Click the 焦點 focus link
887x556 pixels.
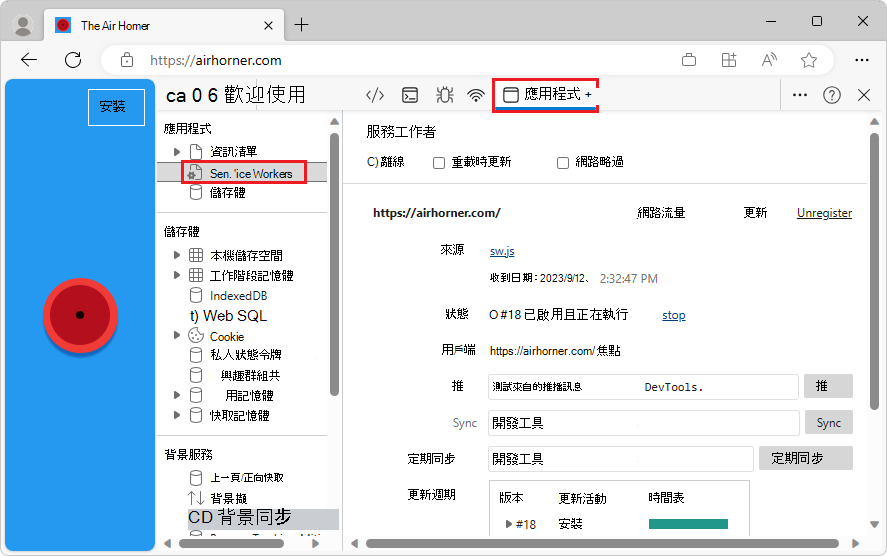[609, 351]
